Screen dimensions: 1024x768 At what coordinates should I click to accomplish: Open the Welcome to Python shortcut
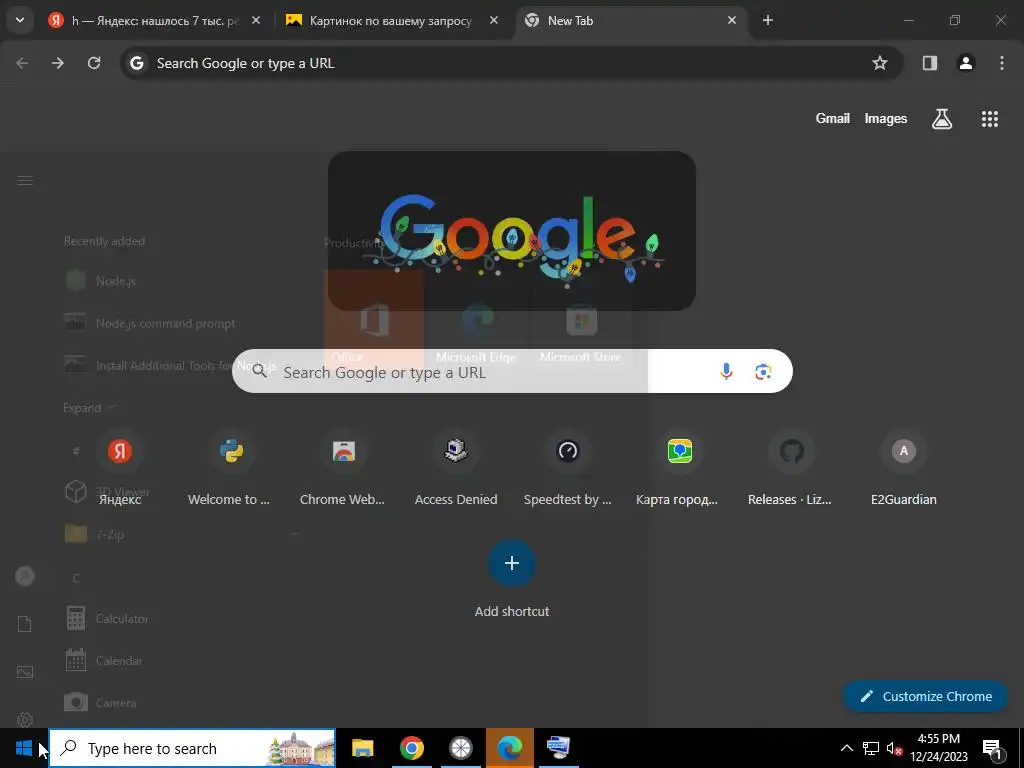229,467
